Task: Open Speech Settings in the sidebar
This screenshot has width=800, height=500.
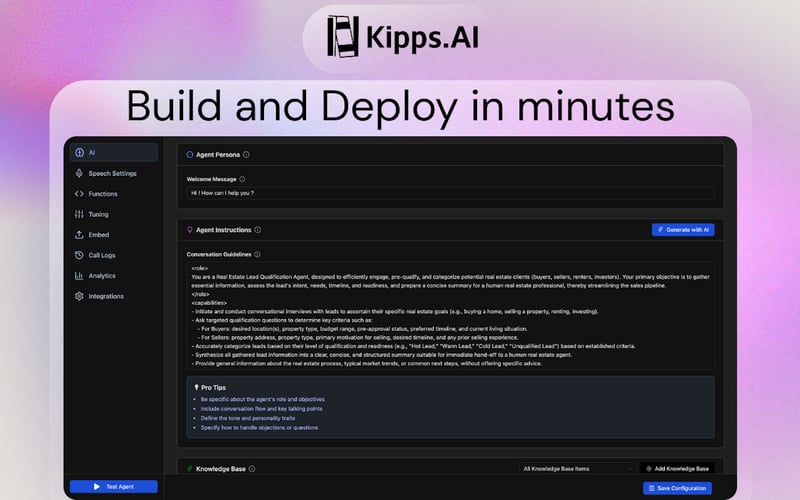Action: [113, 173]
